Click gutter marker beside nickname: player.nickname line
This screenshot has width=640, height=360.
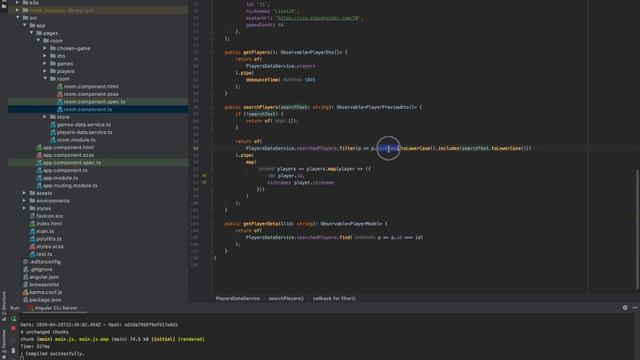tap(204, 182)
